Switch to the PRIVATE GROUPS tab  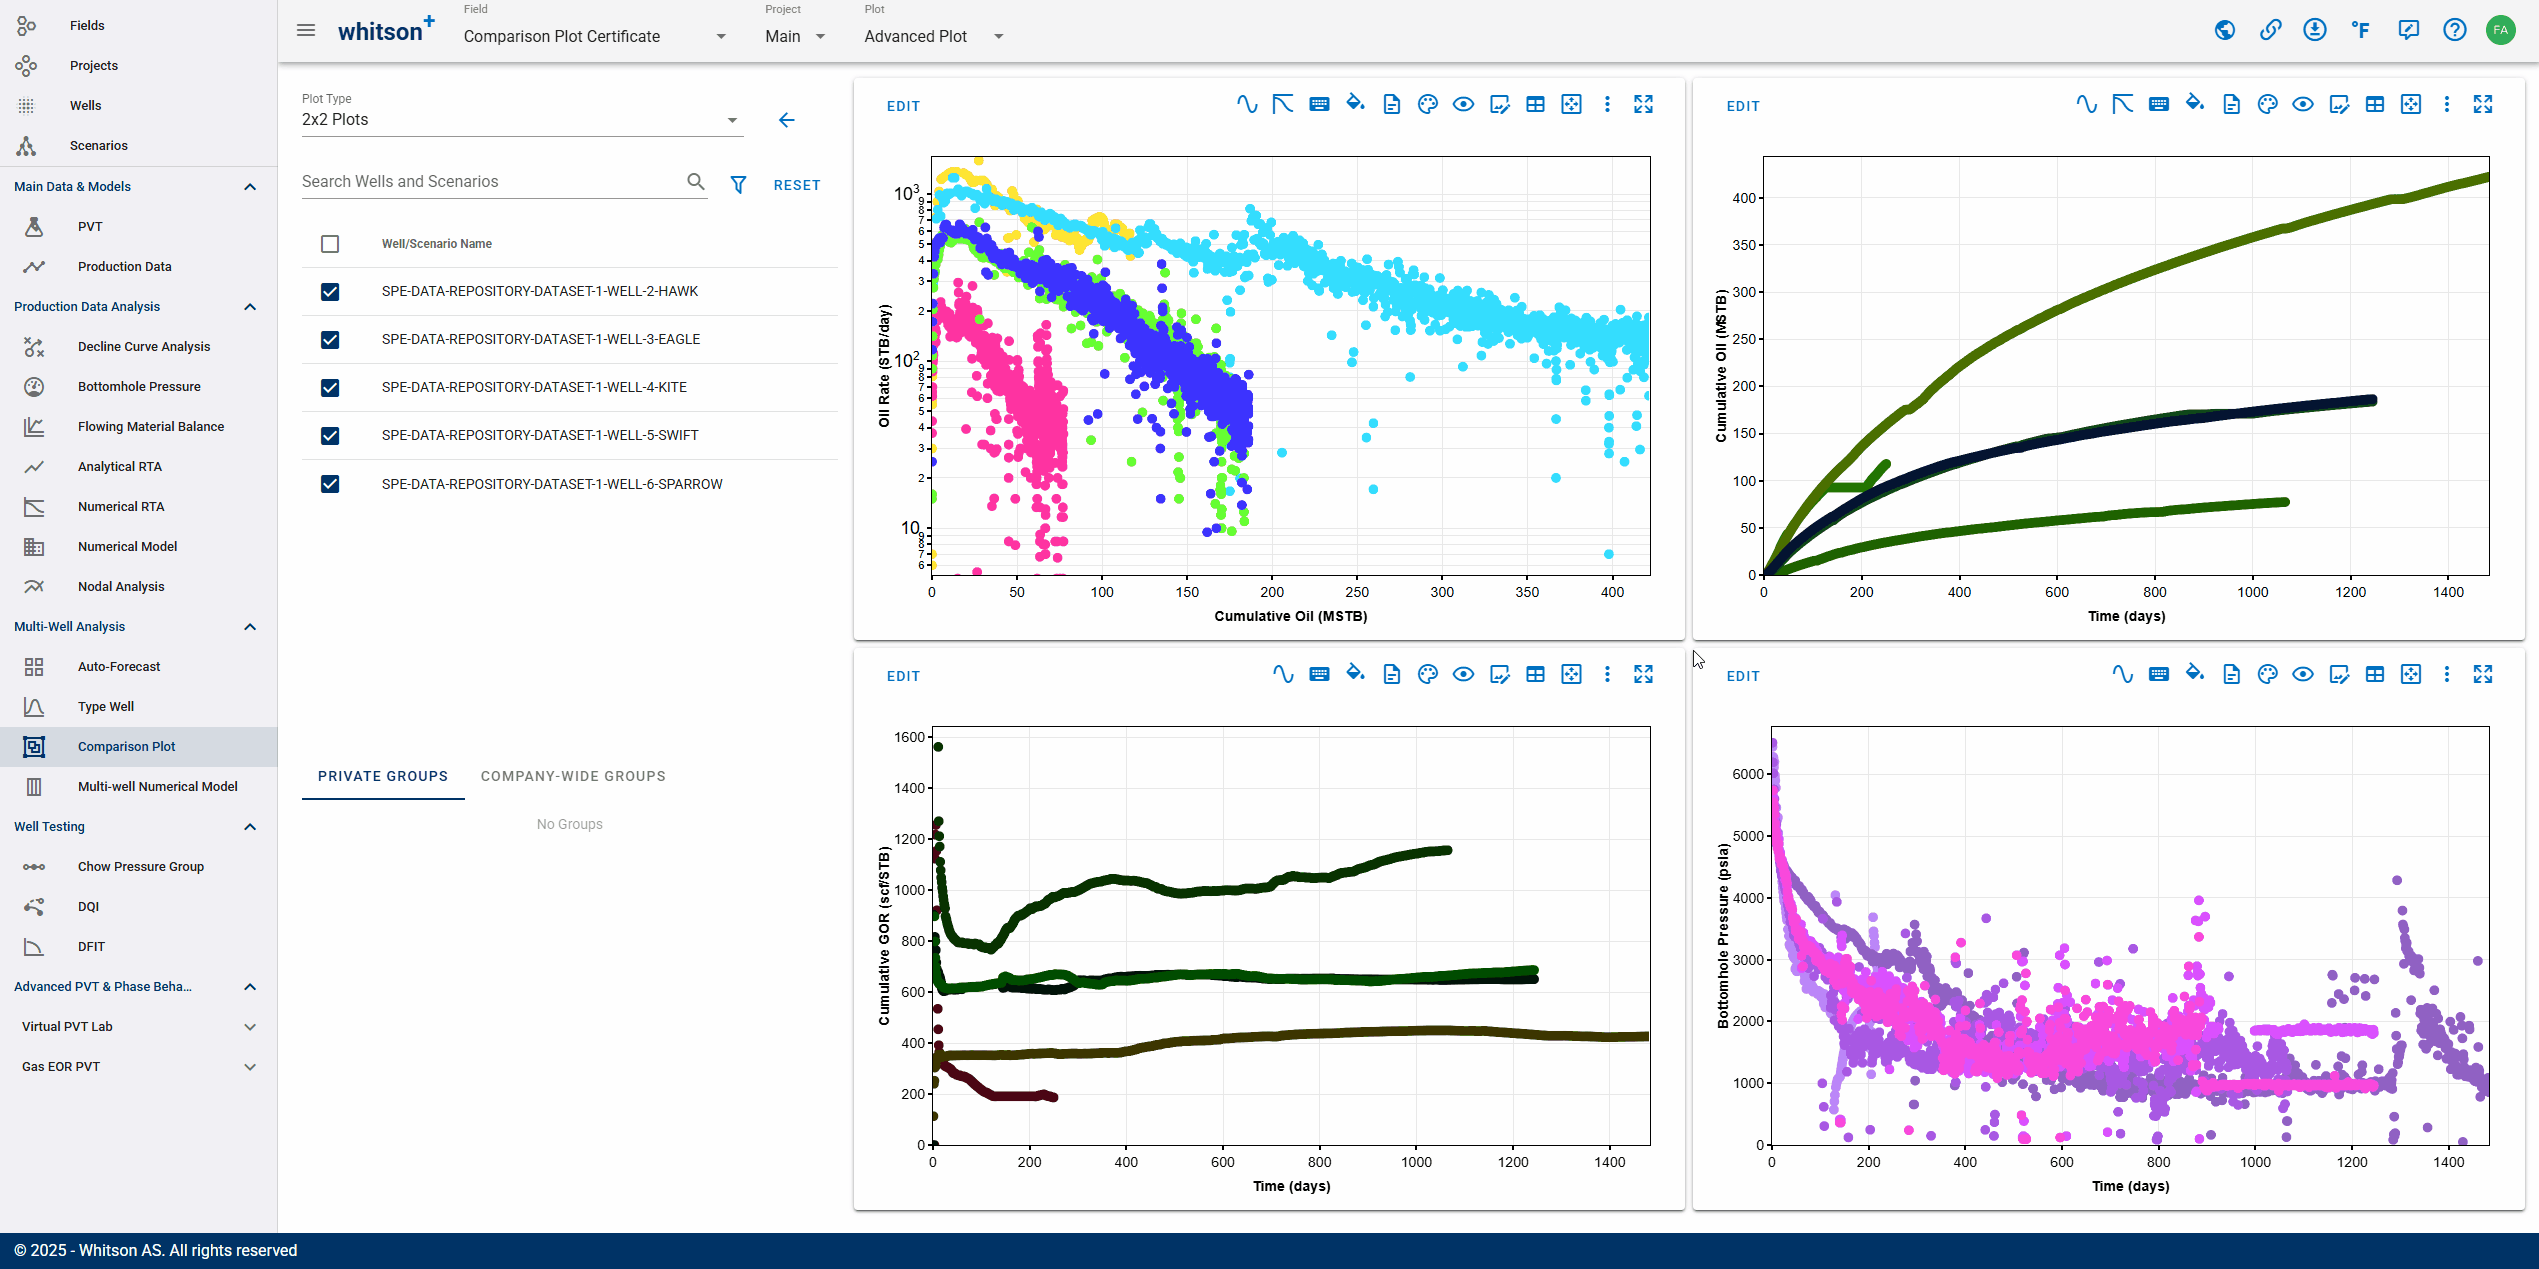click(x=383, y=776)
